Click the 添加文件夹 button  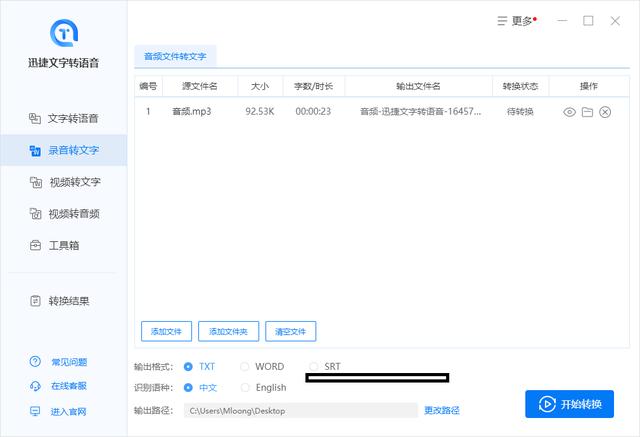228,331
